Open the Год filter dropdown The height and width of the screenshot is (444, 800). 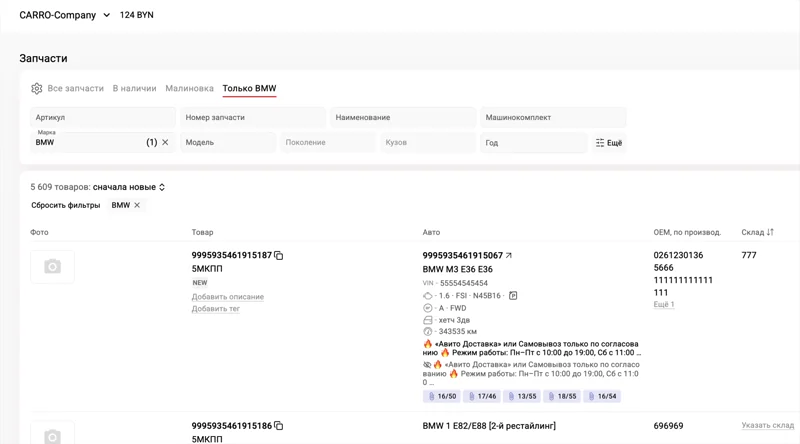[533, 143]
